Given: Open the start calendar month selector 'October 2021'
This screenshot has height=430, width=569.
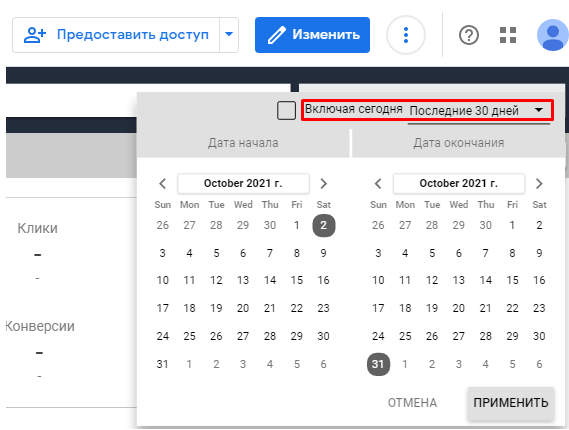Looking at the screenshot, I should click(243, 183).
